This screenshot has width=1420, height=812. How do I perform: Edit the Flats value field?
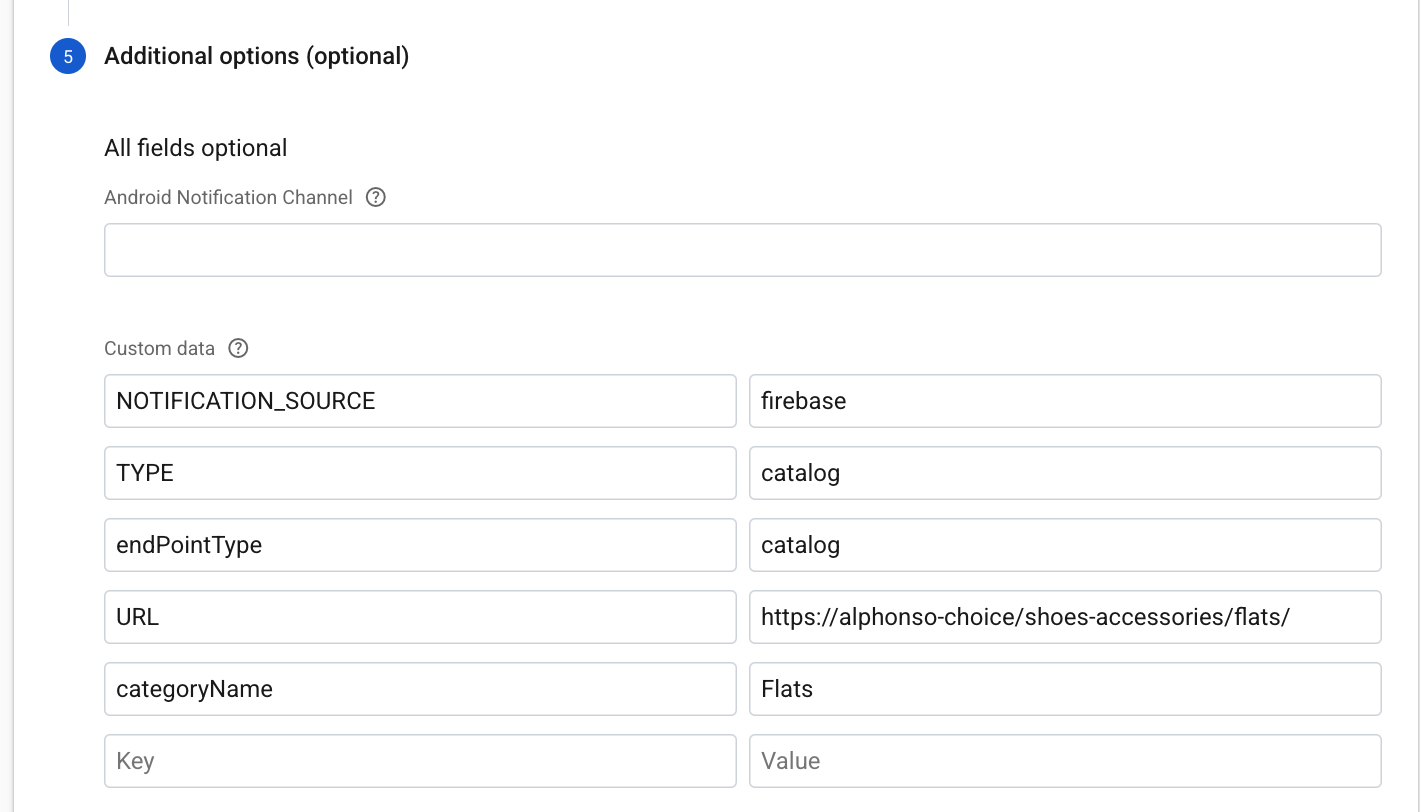(1064, 689)
